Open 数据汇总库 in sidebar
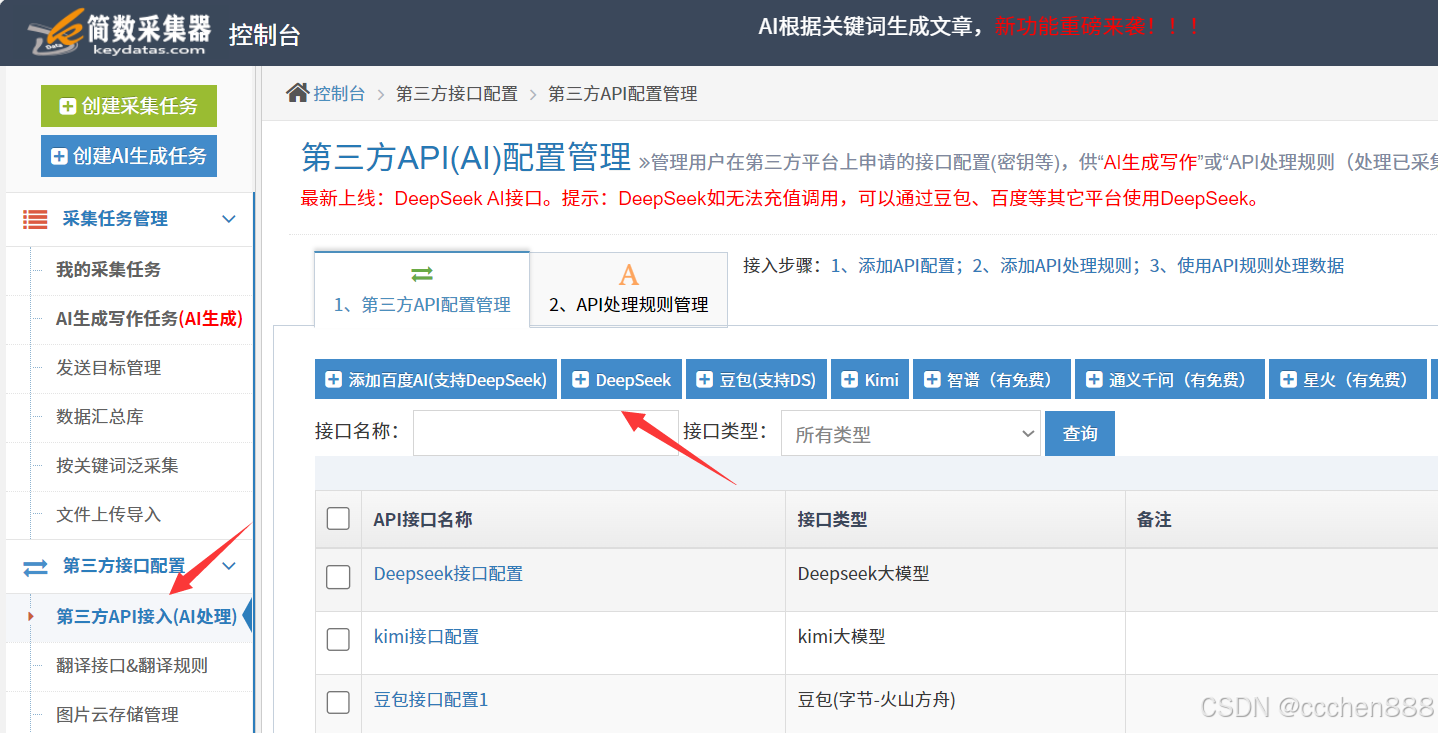The width and height of the screenshot is (1438, 733). [x=100, y=417]
